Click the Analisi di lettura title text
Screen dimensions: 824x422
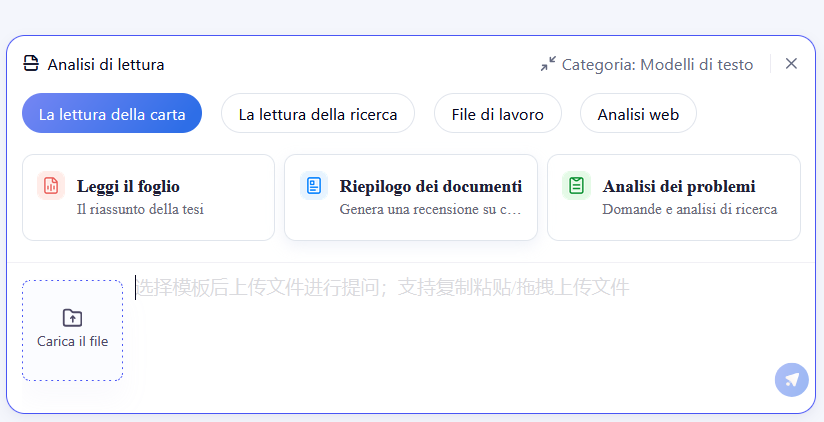point(106,64)
